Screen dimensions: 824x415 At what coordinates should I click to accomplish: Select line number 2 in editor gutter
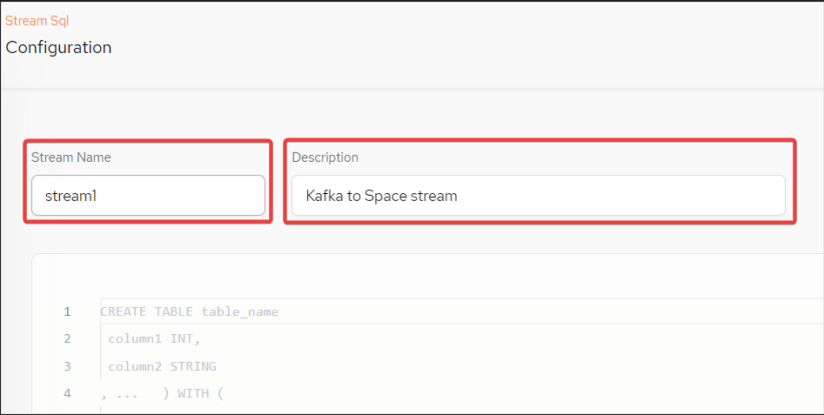(67, 339)
